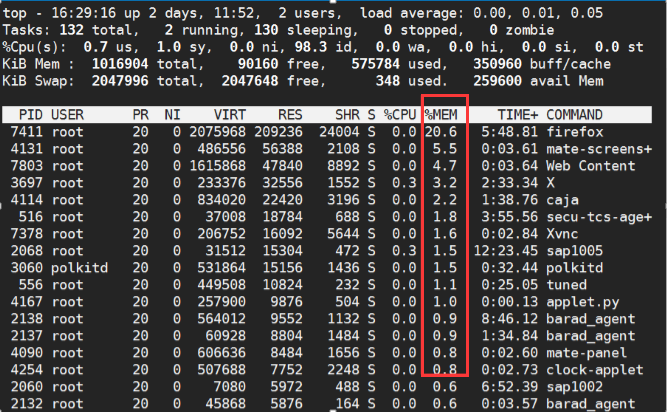Select the sap1002 command
667x412 pixels.
pos(575,387)
